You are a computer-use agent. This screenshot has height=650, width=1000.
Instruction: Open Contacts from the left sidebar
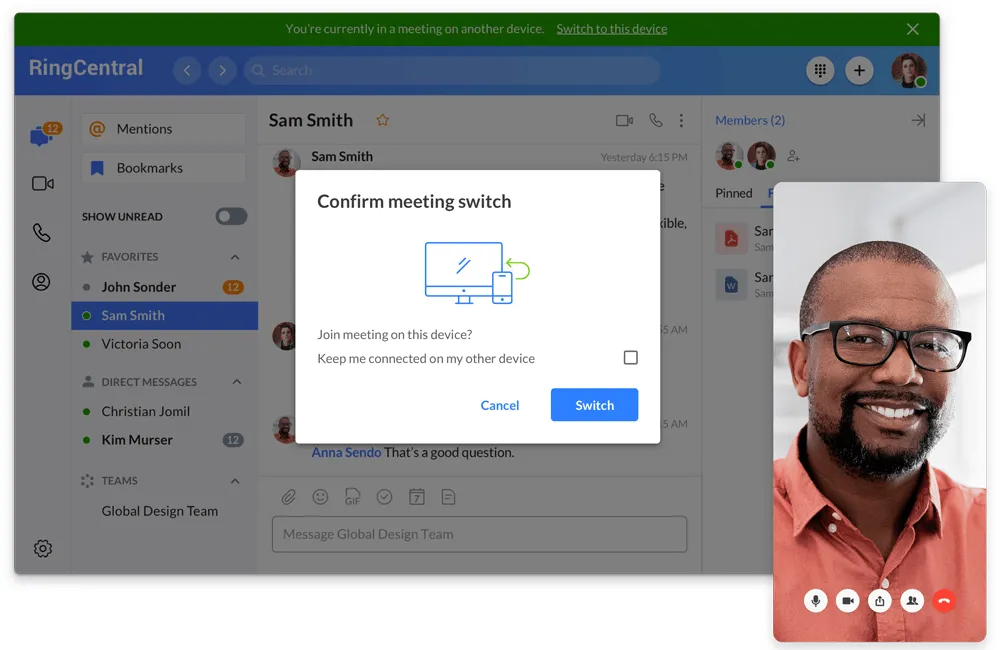41,282
